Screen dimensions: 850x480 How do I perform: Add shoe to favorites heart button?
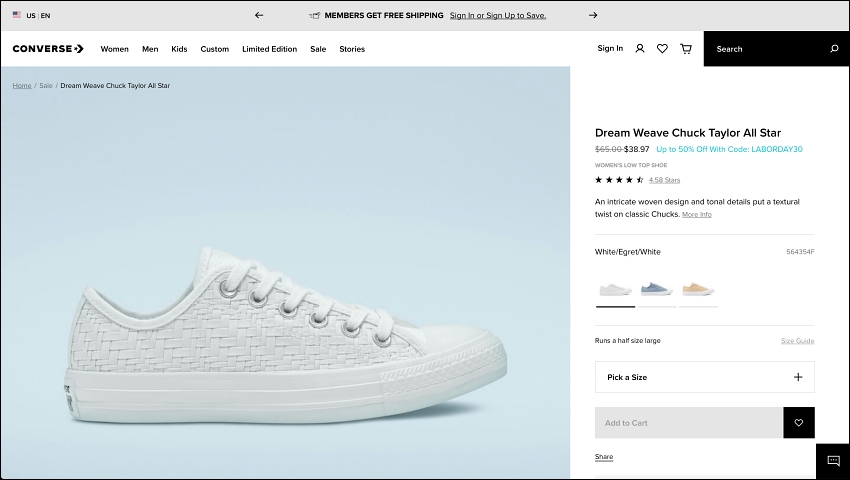click(x=799, y=423)
